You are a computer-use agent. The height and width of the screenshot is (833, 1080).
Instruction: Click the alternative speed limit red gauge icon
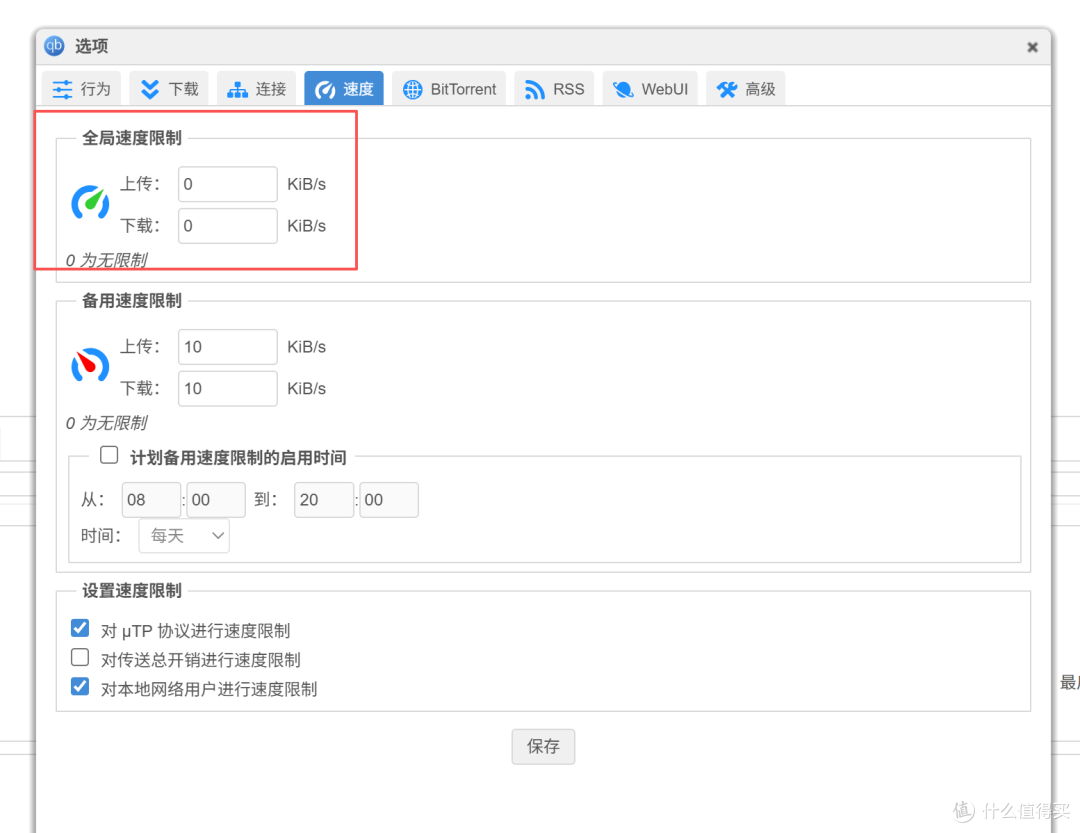90,364
